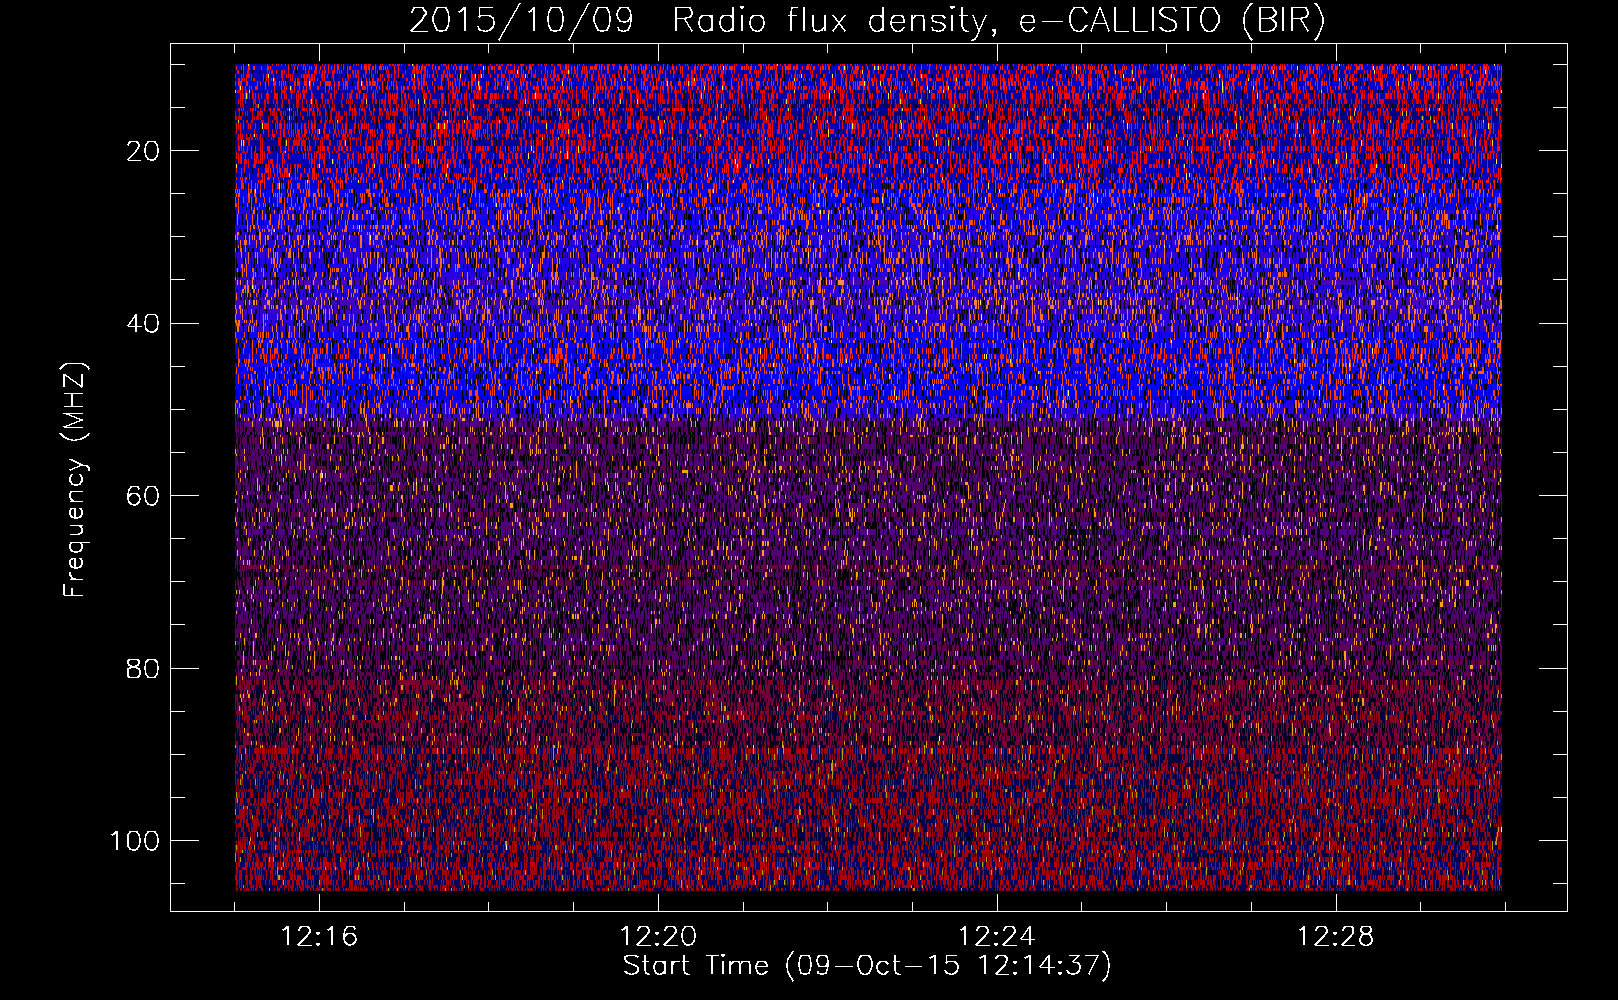Click the plot title '2015/10/09 Radio flux density'
This screenshot has width=1618, height=1000.
[x=867, y=21]
